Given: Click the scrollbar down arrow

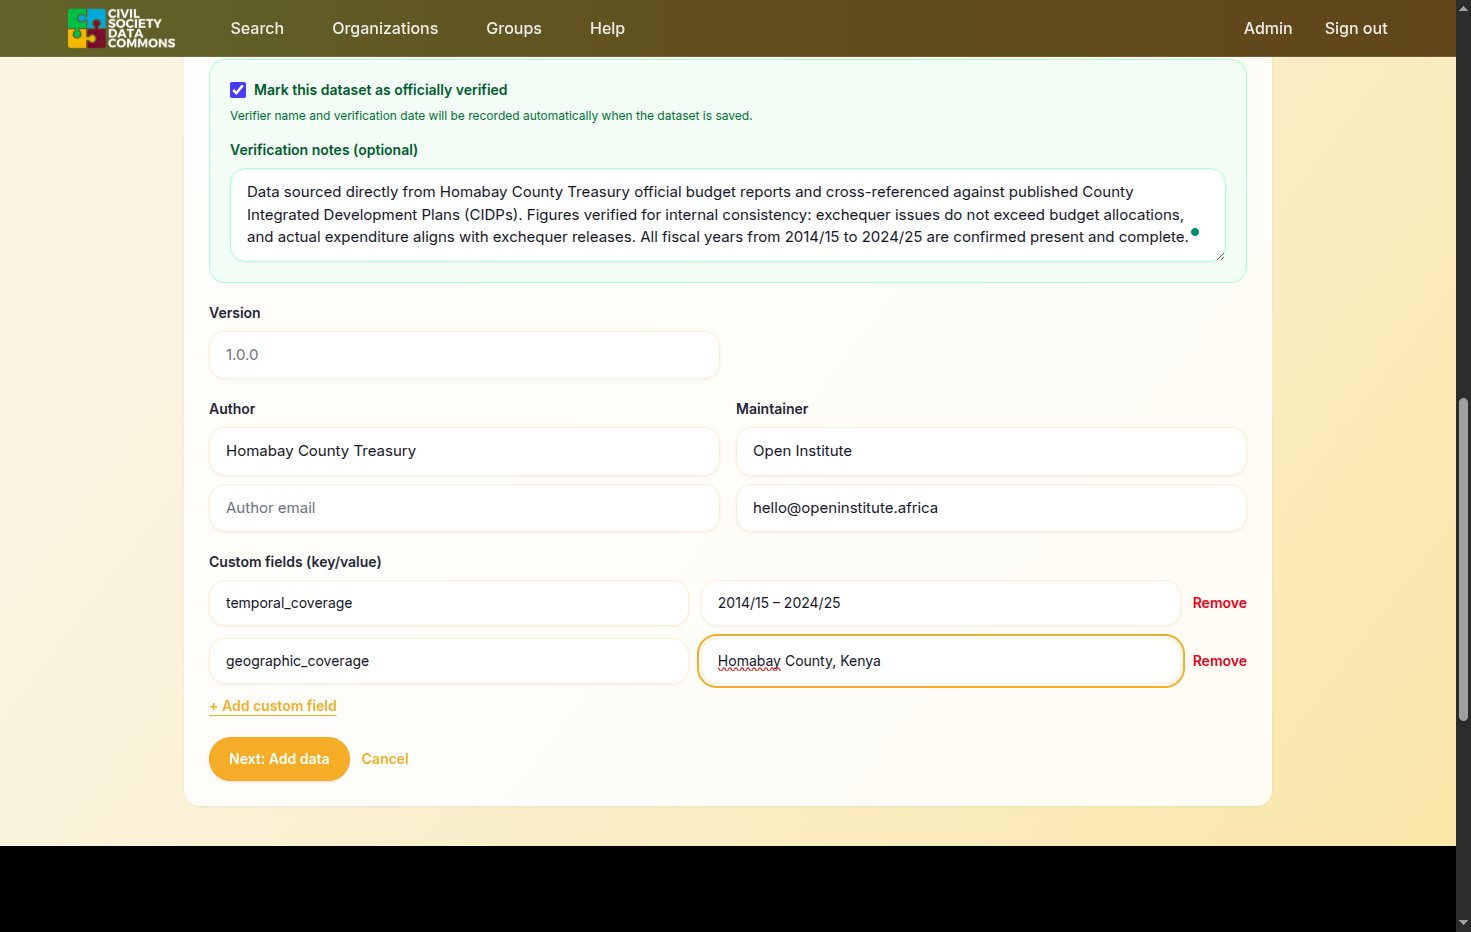Looking at the screenshot, I should (x=1463, y=922).
